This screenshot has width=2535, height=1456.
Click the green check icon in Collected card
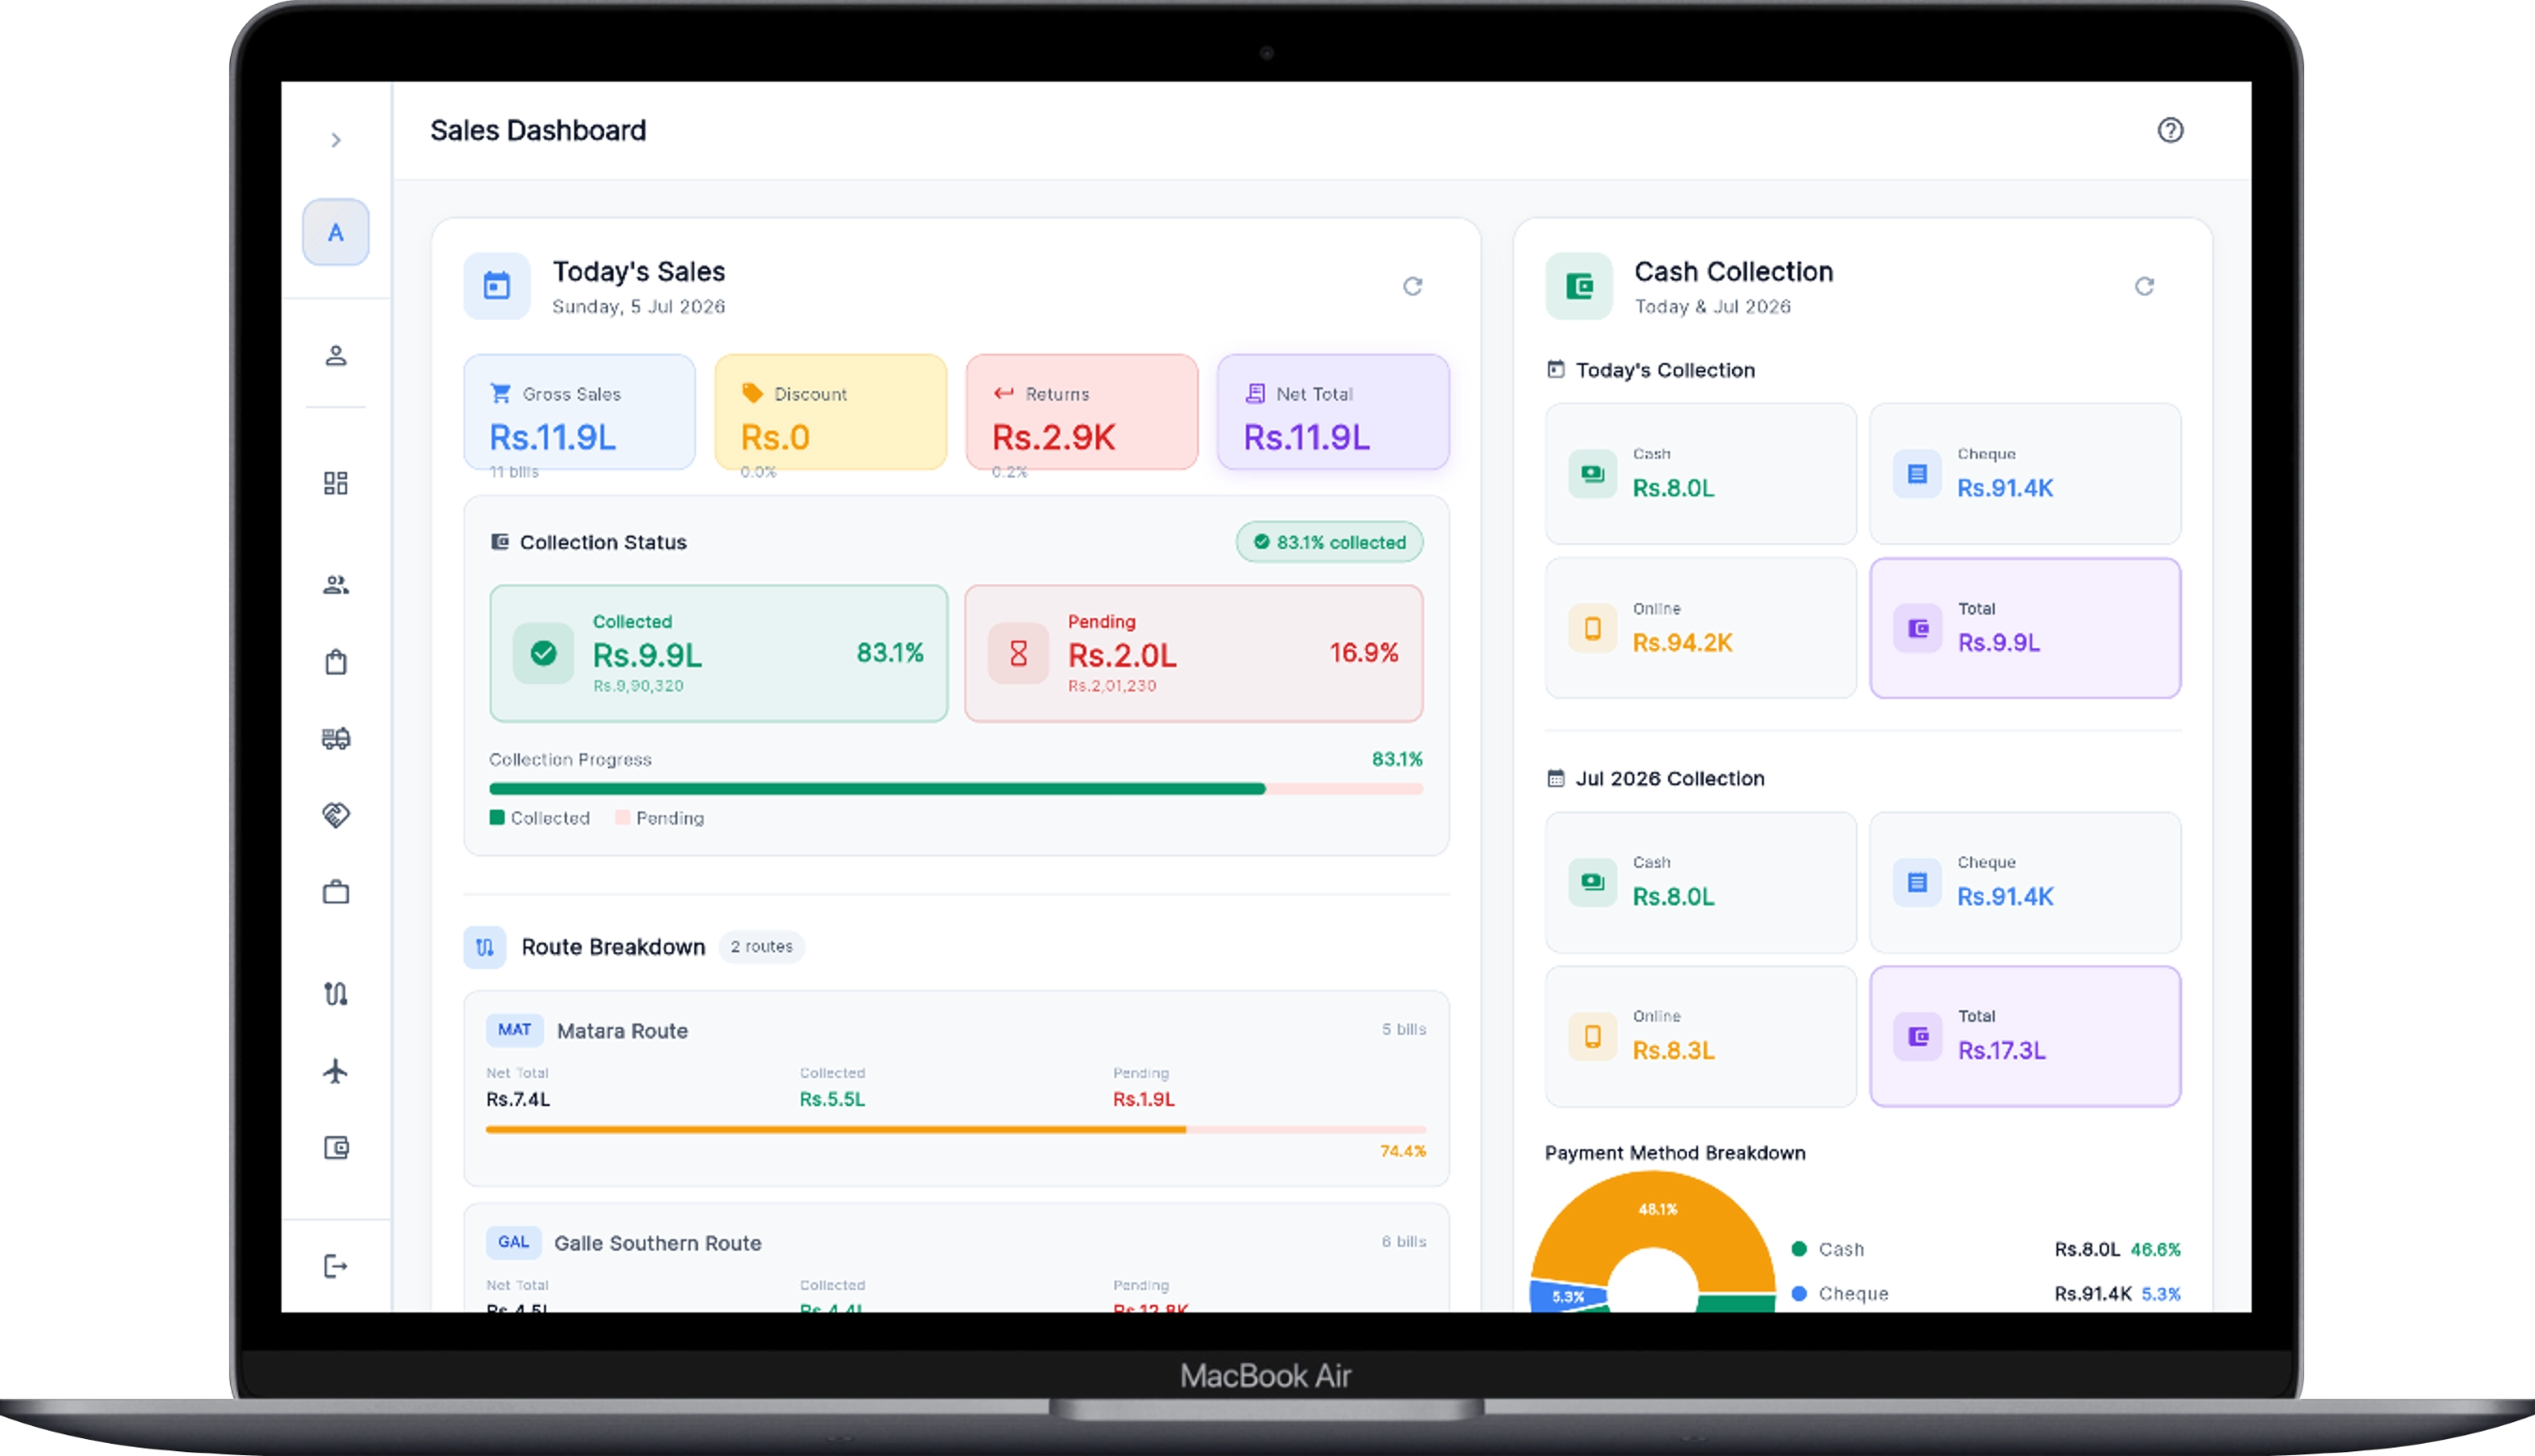coord(544,654)
